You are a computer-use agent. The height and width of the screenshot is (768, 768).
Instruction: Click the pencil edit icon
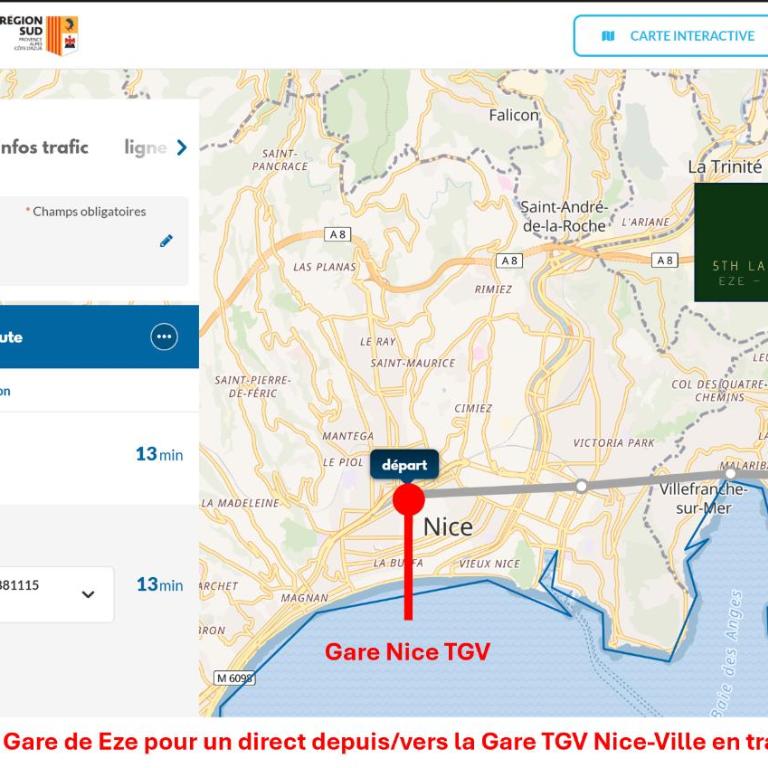click(x=166, y=241)
